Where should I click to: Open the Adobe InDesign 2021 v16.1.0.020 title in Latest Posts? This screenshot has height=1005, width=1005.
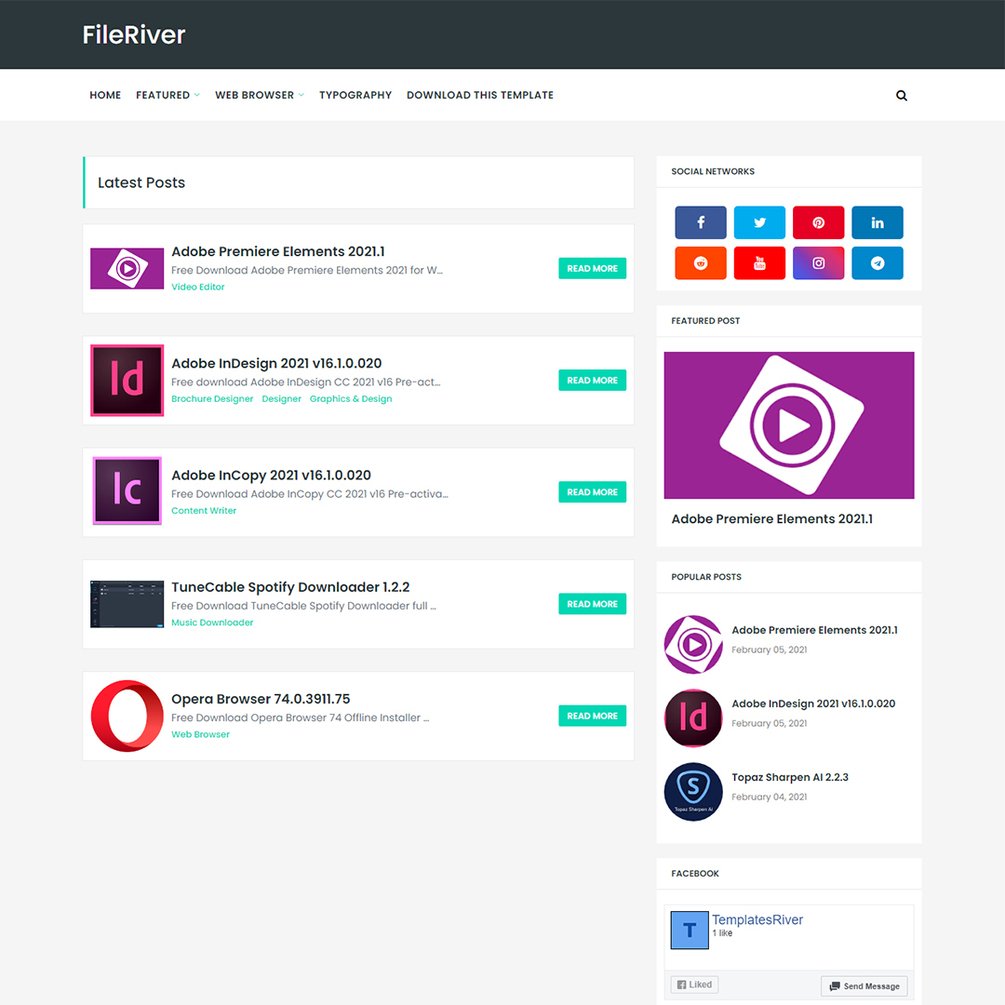[x=276, y=363]
